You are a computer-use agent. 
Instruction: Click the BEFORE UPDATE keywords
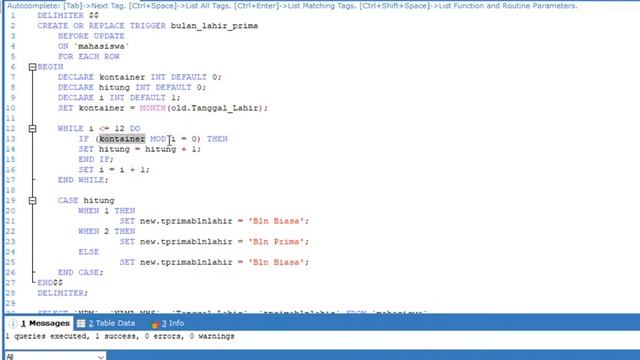pyautogui.click(x=91, y=36)
